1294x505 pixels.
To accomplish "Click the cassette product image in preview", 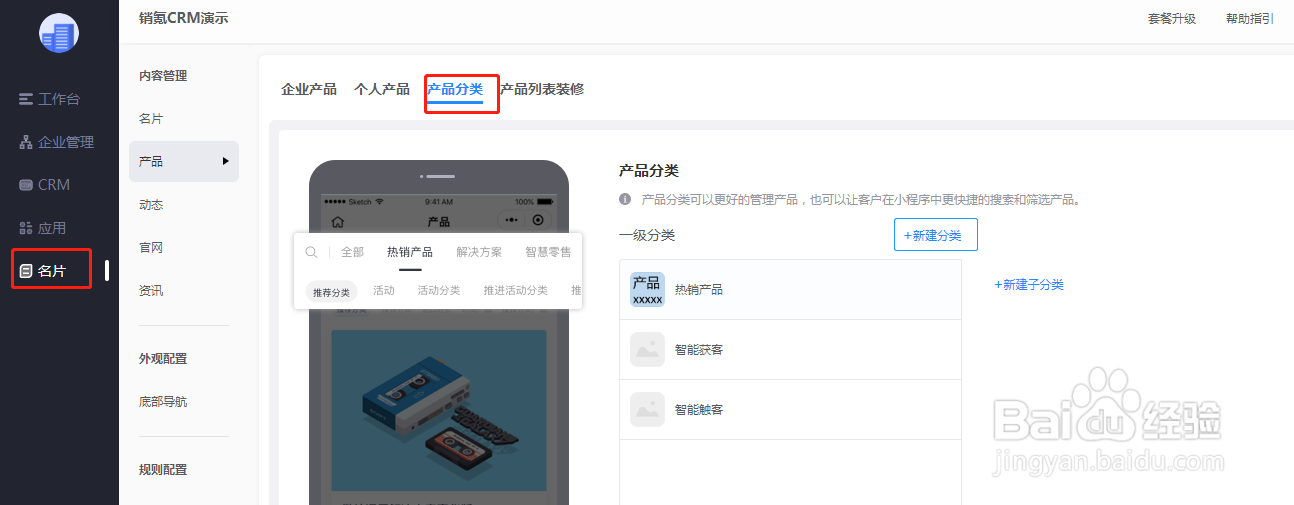I will pyautogui.click(x=439, y=410).
